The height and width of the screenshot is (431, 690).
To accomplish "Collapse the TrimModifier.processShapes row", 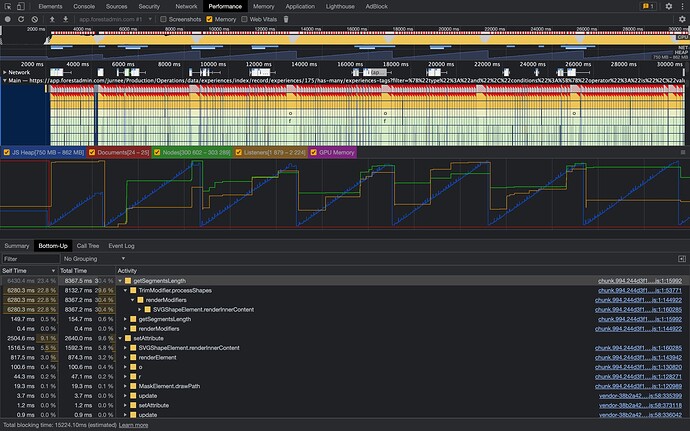I will click(125, 291).
